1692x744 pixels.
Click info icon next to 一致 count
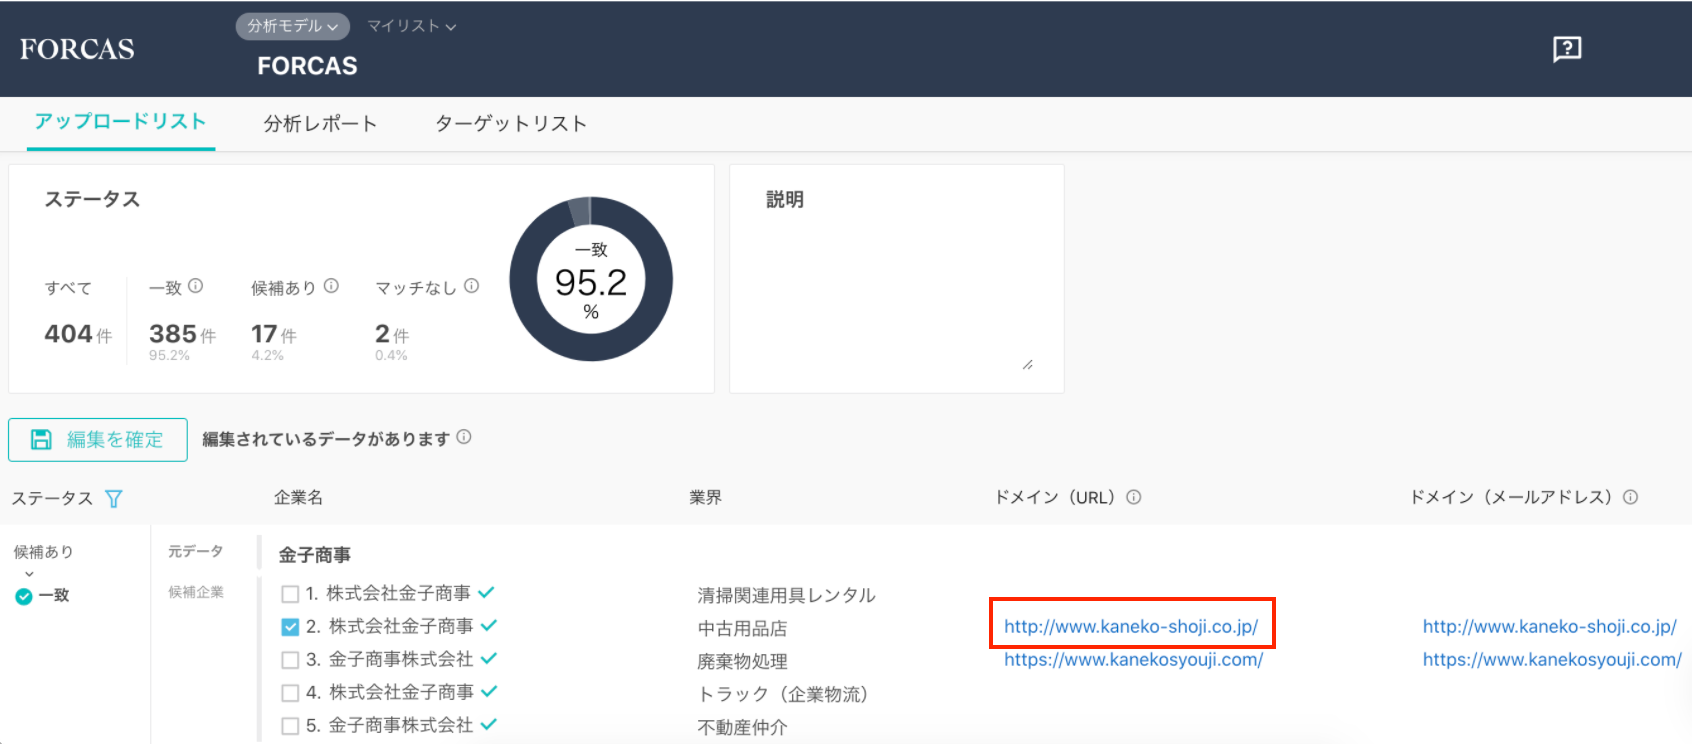tap(196, 286)
